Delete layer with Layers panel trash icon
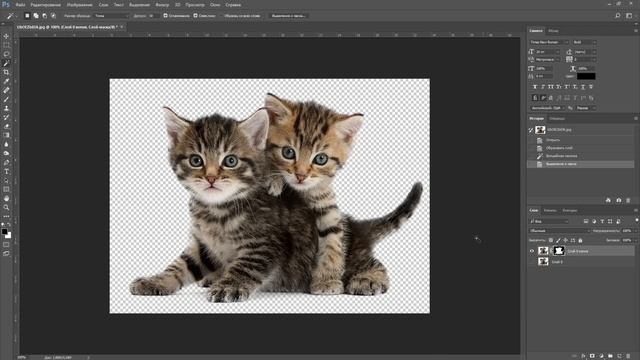This screenshot has height=360, width=640. (x=628, y=356)
